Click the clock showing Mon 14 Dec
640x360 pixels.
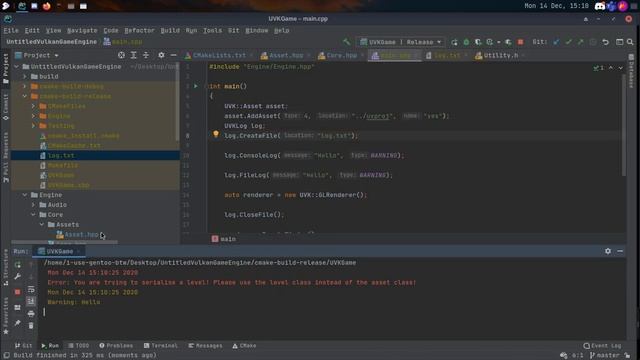556,6
